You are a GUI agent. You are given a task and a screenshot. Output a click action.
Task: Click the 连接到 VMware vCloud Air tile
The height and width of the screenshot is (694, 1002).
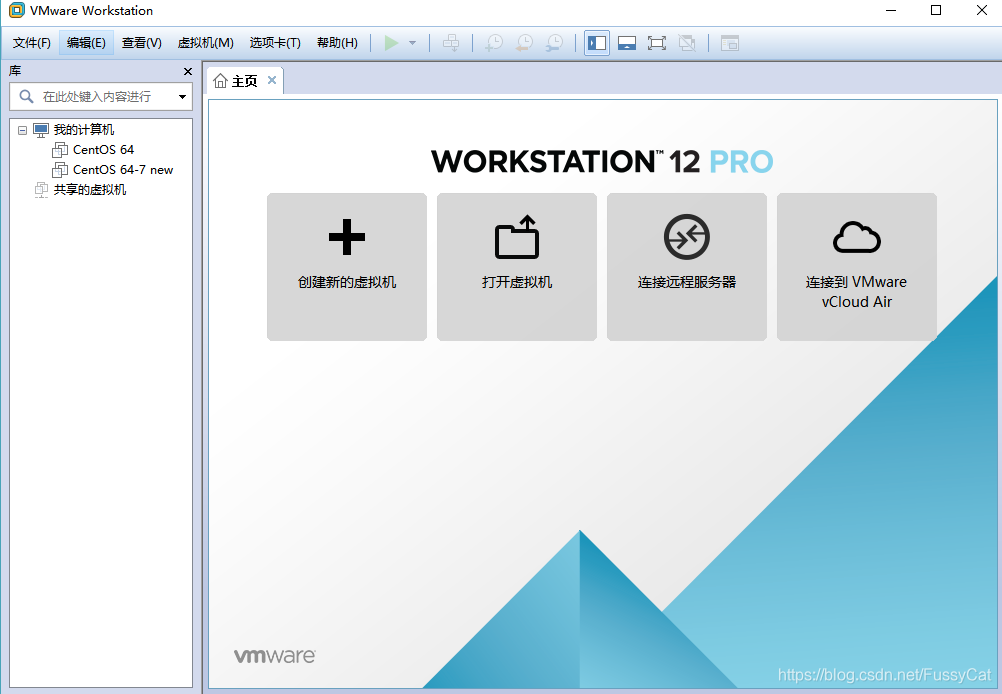click(857, 267)
